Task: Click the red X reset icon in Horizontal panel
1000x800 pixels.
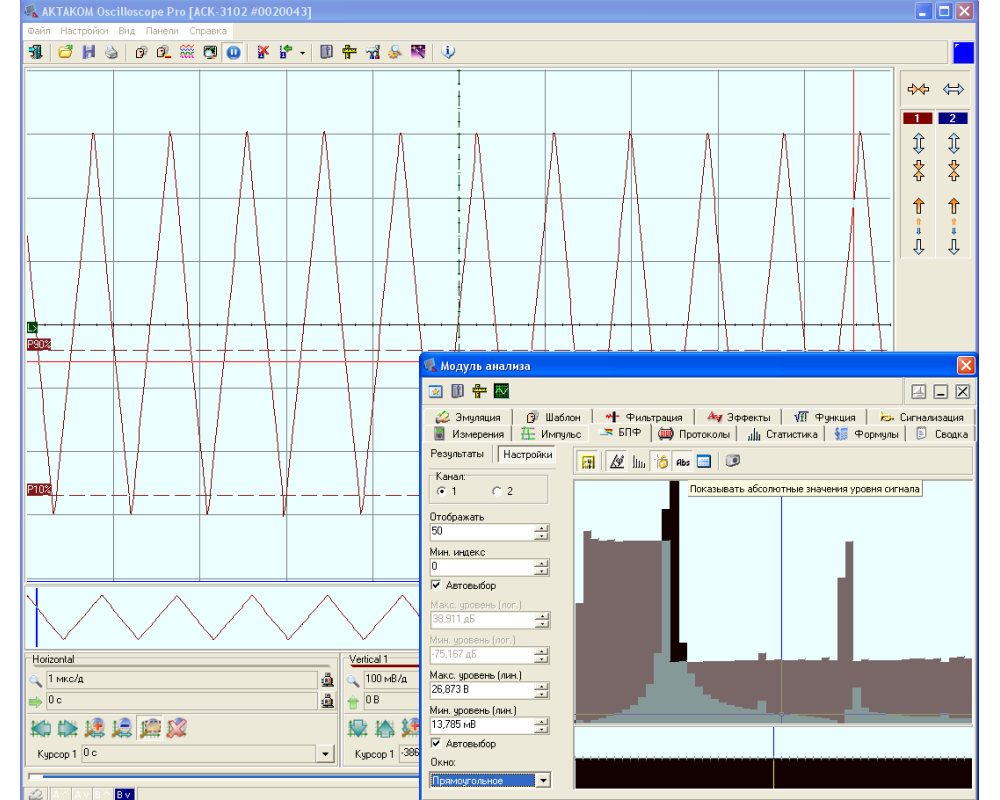Action: pos(176,727)
